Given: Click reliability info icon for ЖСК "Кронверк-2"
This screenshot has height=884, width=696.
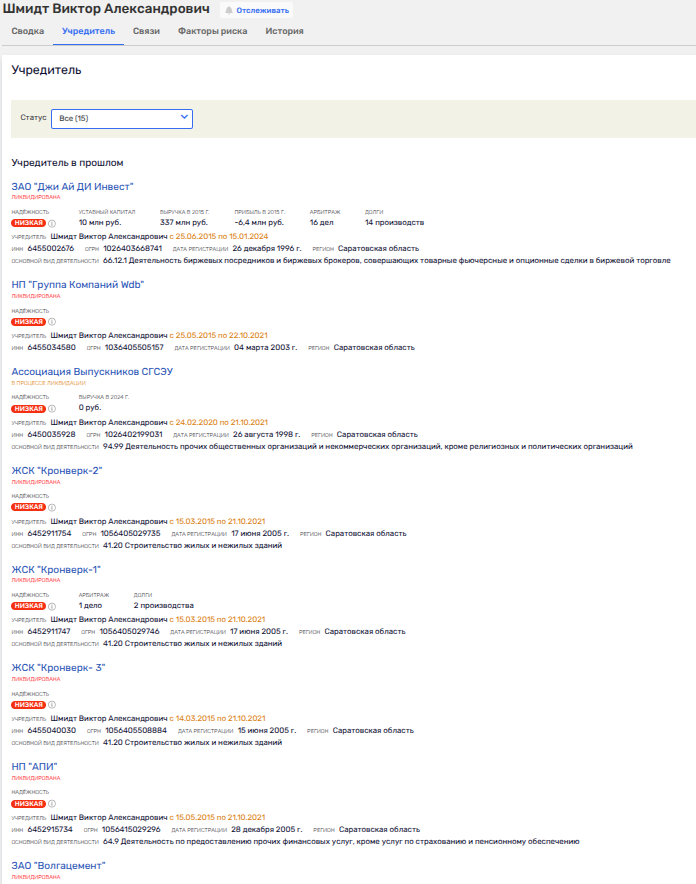Looking at the screenshot, I should (x=52, y=507).
